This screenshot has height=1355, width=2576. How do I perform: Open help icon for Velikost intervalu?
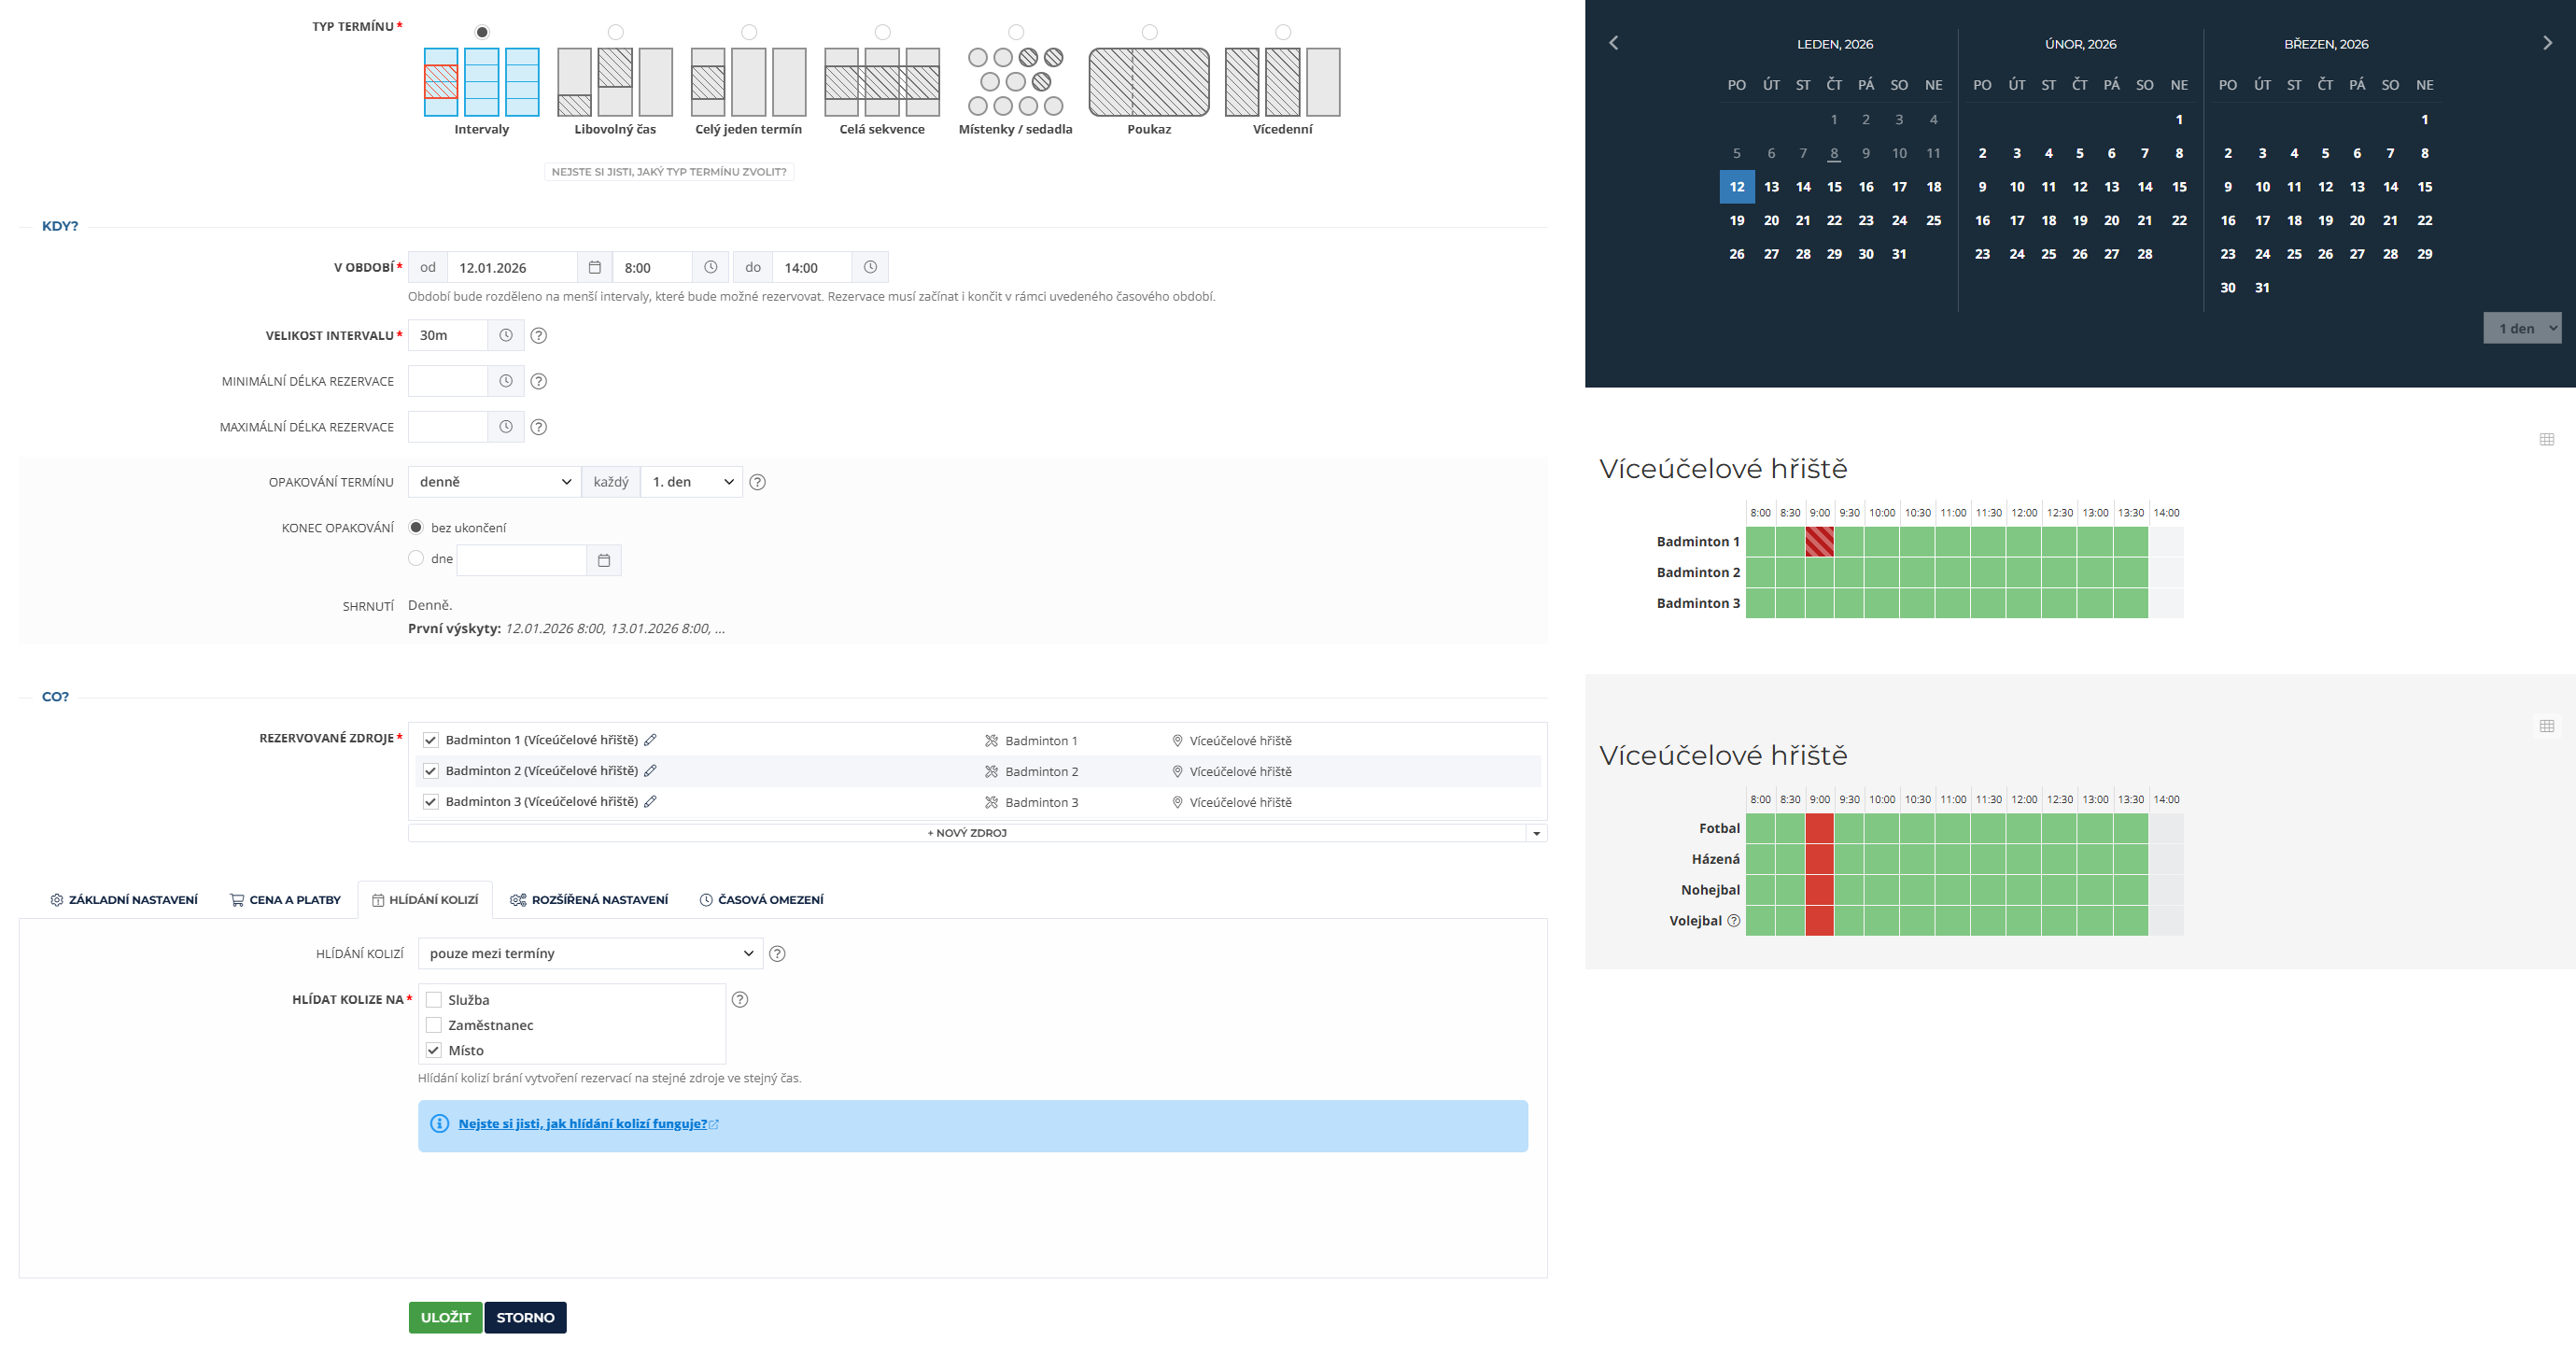click(538, 336)
